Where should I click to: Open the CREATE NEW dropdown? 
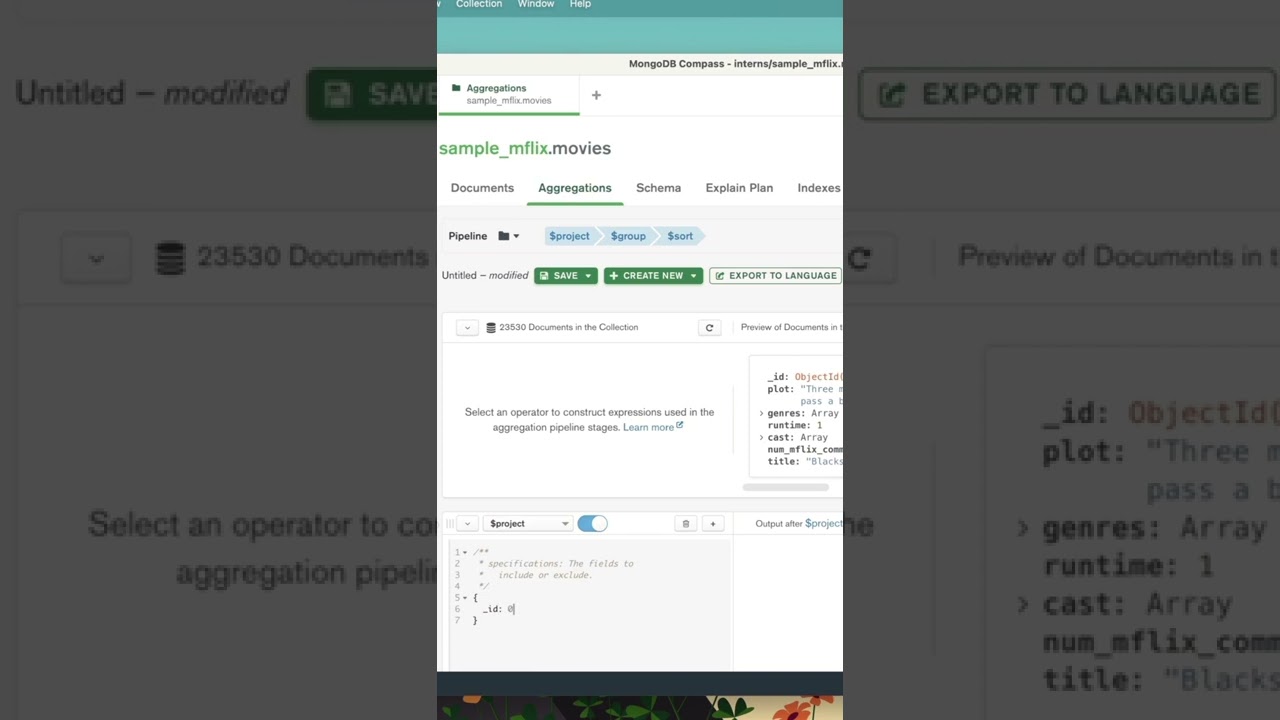(653, 276)
